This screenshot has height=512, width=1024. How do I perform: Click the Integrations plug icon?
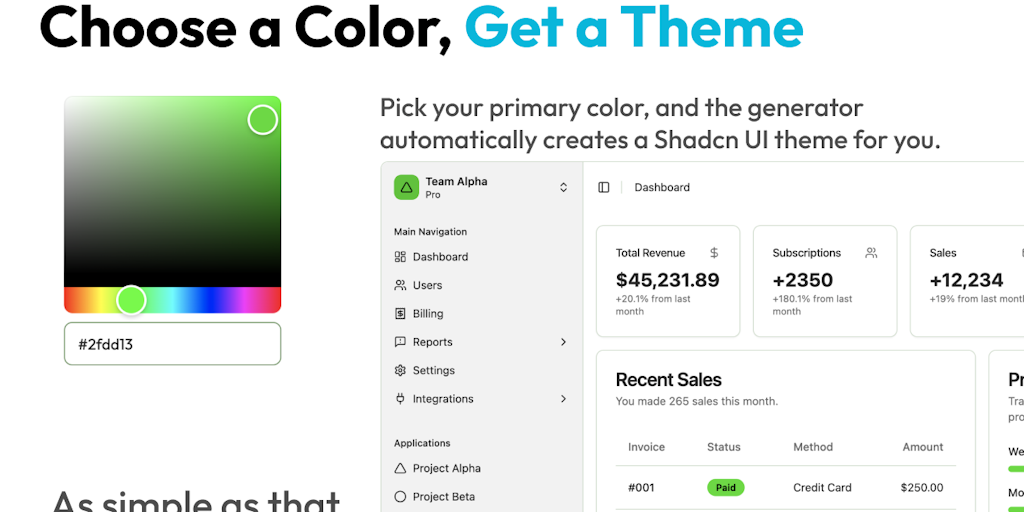401,399
